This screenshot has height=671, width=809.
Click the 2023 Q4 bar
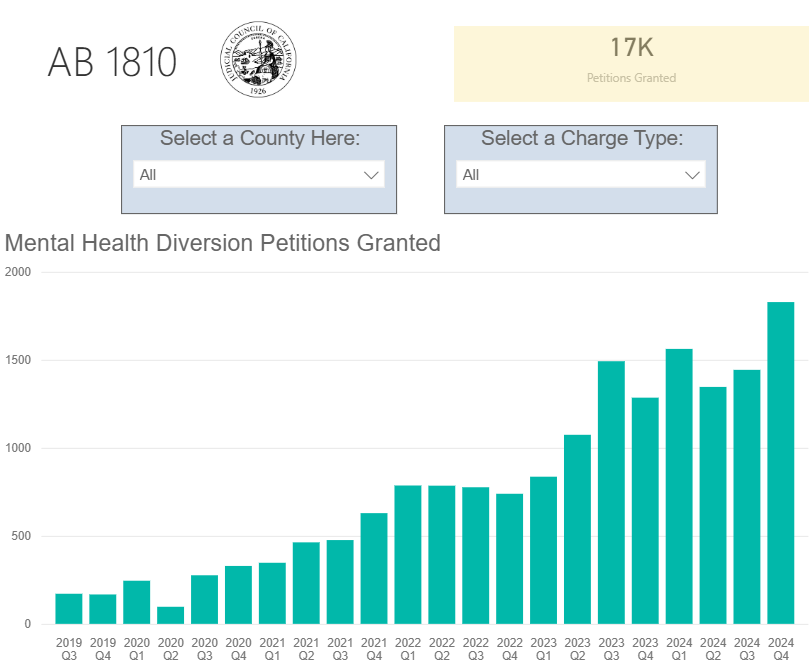pyautogui.click(x=645, y=510)
